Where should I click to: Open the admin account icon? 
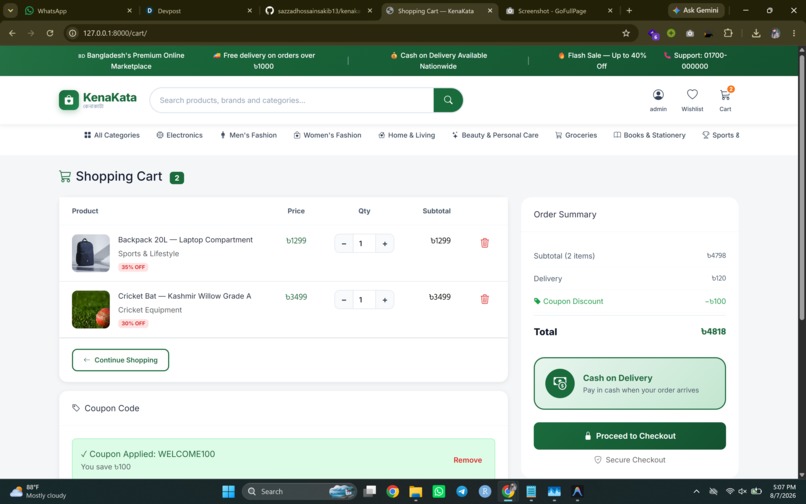pyautogui.click(x=658, y=95)
